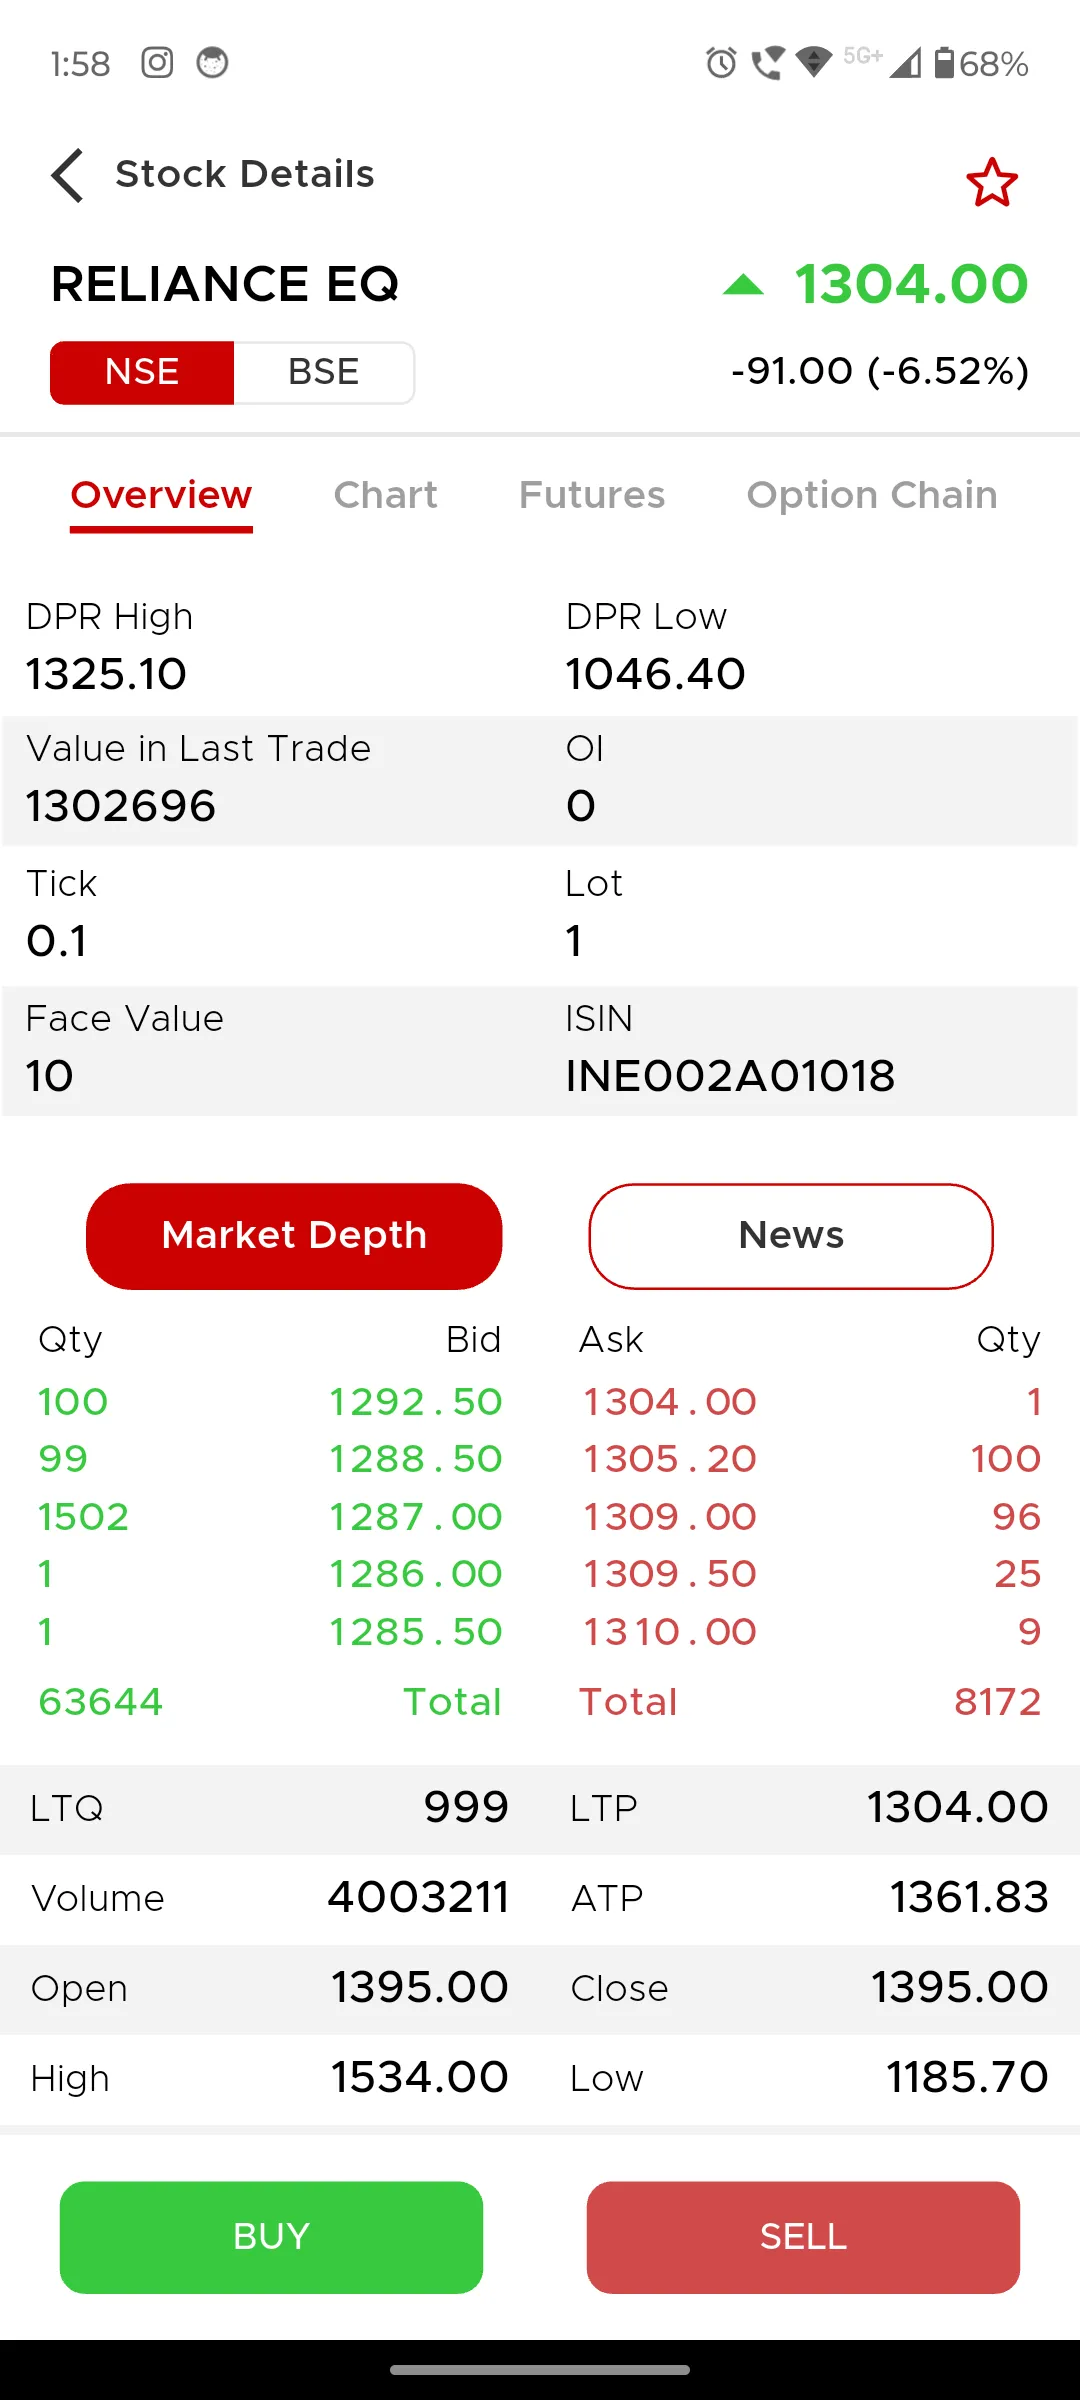Tap the Volume value 4003211
This screenshot has height=2400, width=1080.
click(419, 1897)
